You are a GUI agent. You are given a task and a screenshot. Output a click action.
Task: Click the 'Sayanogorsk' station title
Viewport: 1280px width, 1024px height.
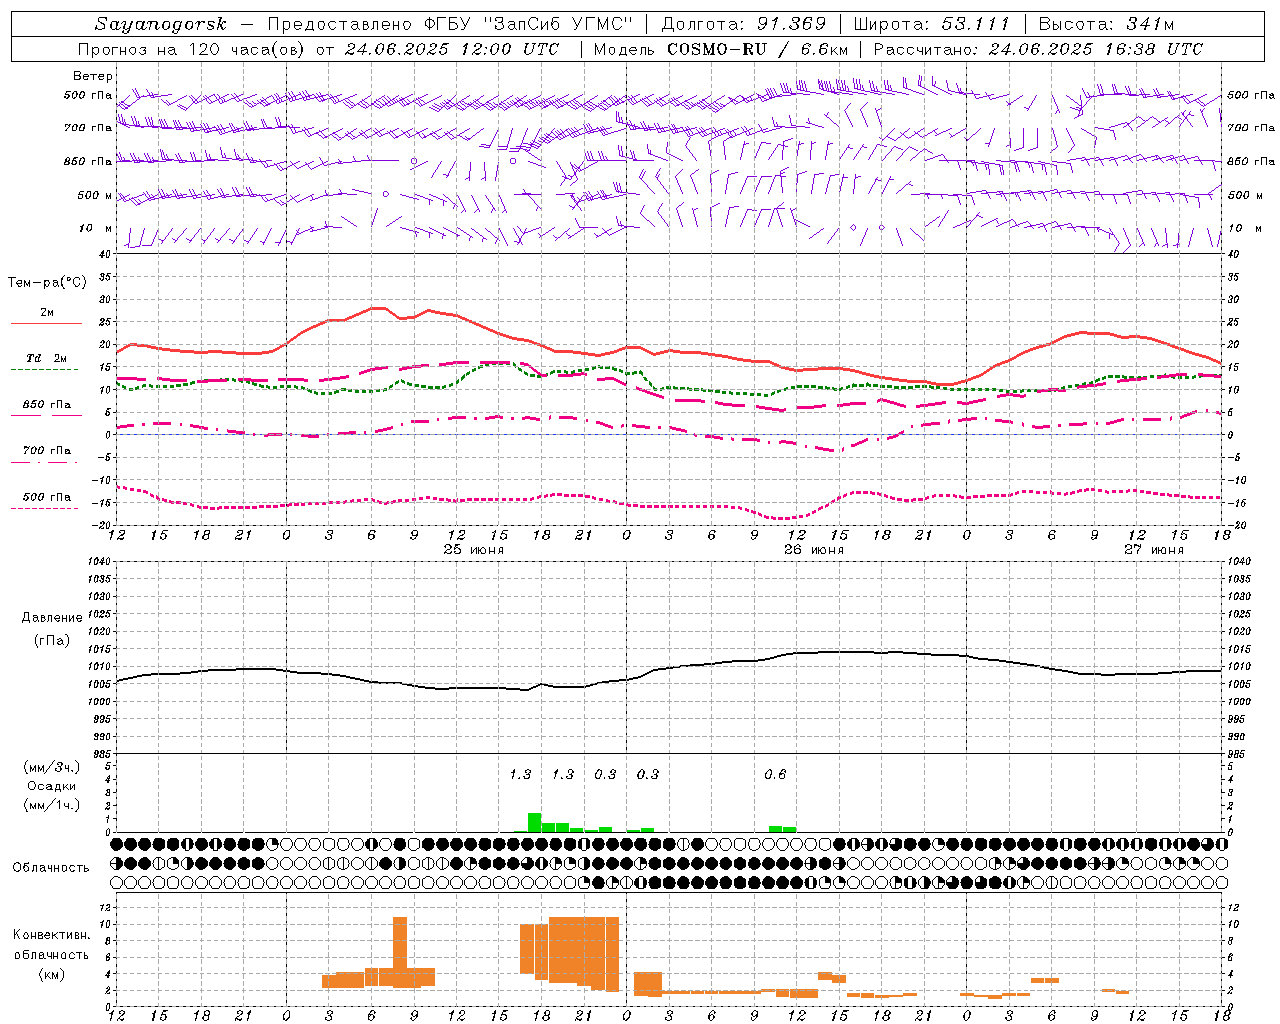point(161,24)
